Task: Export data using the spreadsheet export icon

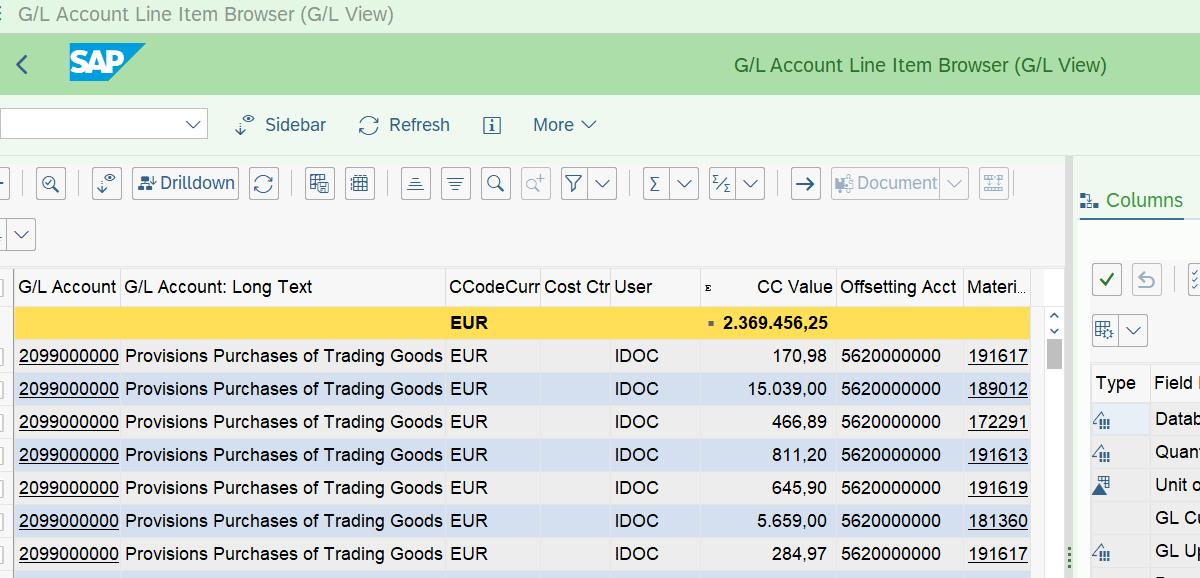Action: [319, 183]
